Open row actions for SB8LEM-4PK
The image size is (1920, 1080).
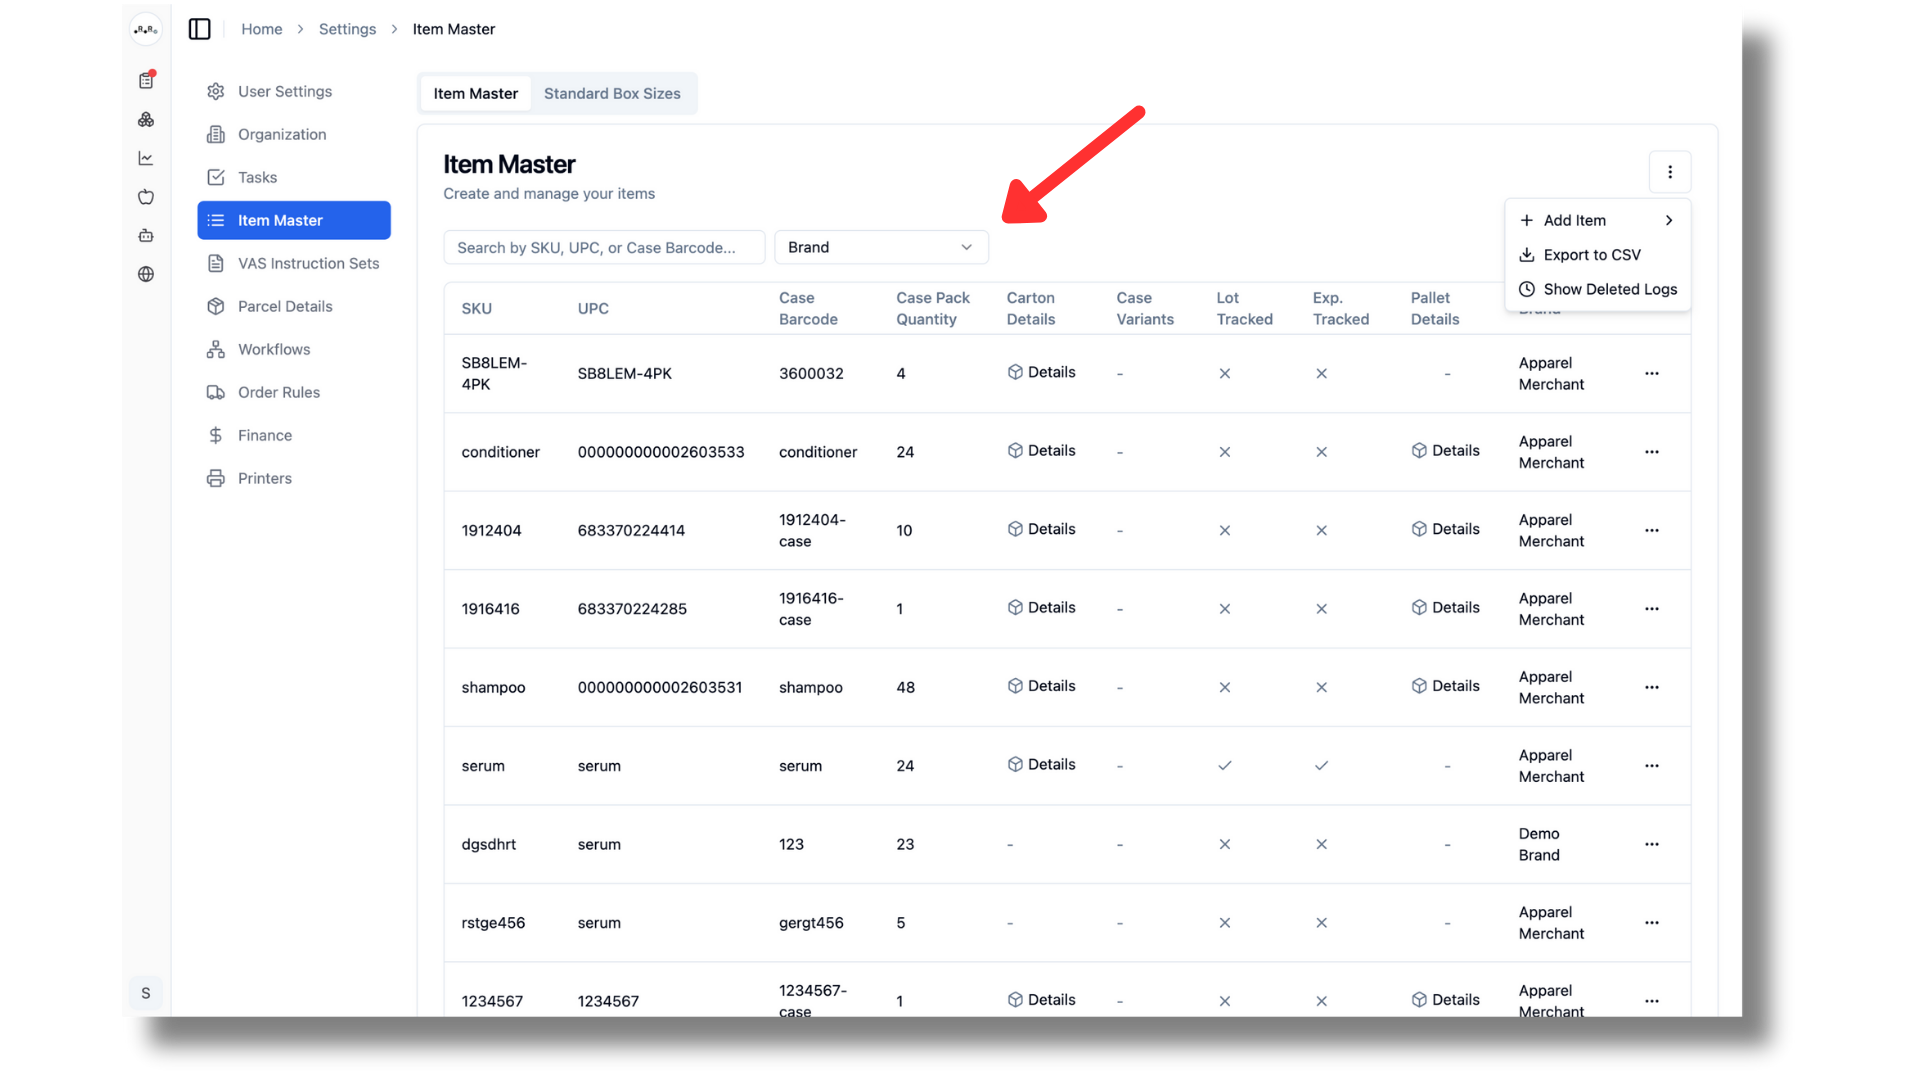tap(1652, 373)
